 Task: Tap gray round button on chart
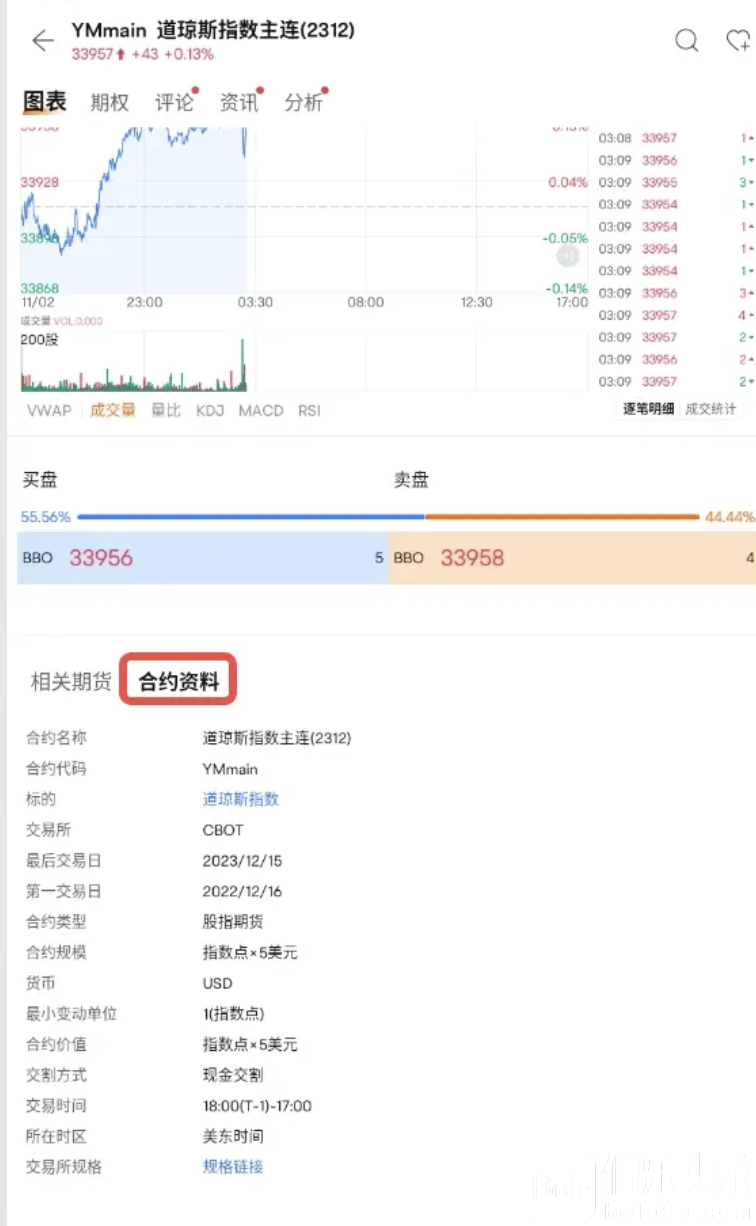click(x=567, y=257)
